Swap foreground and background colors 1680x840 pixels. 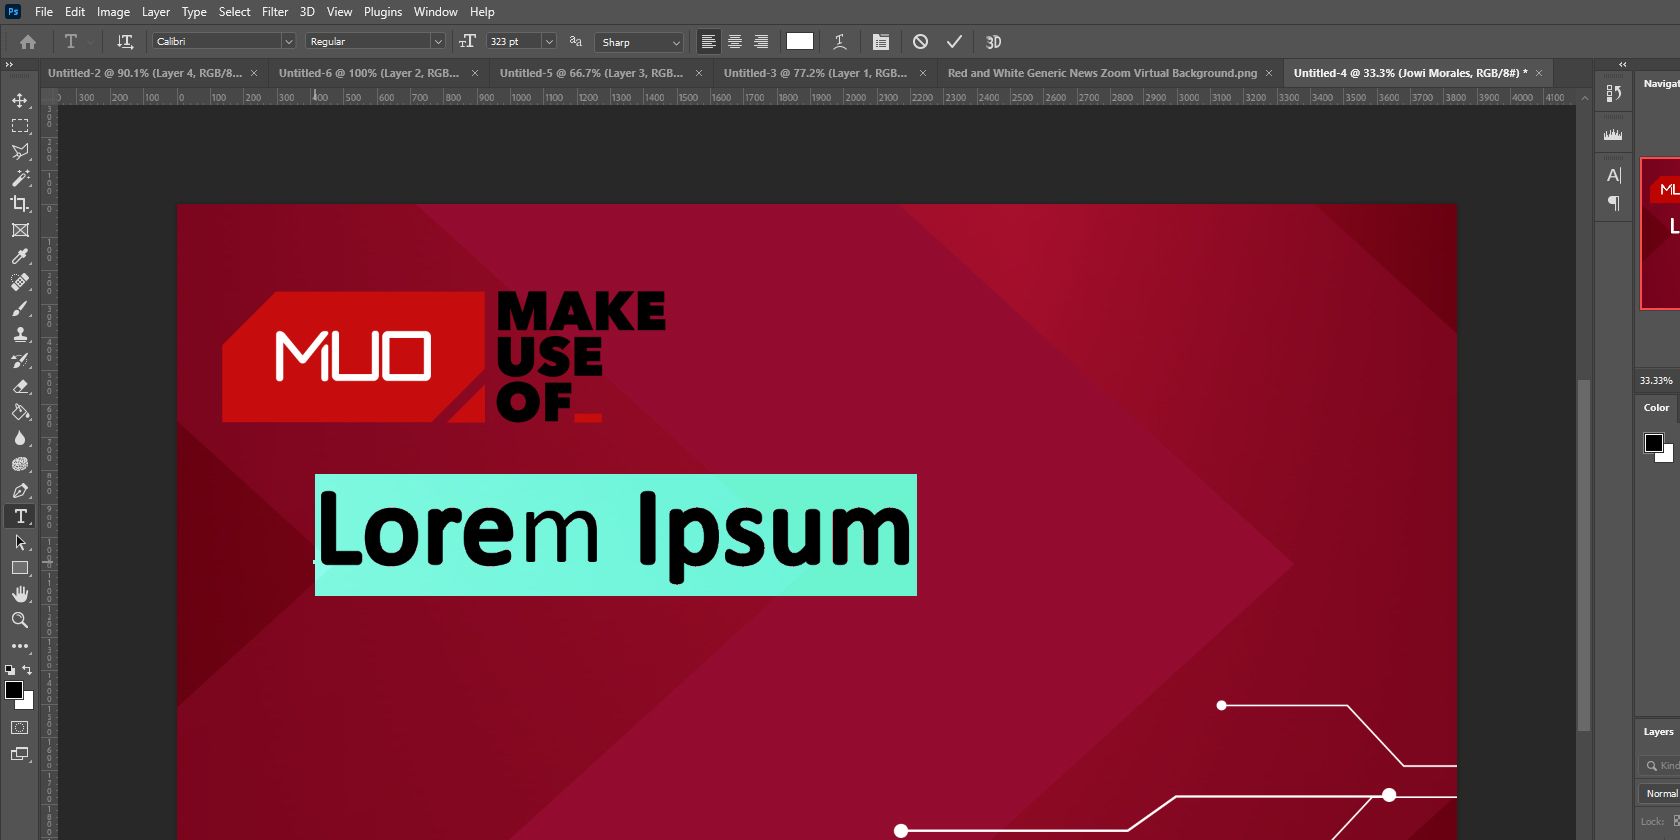27,670
